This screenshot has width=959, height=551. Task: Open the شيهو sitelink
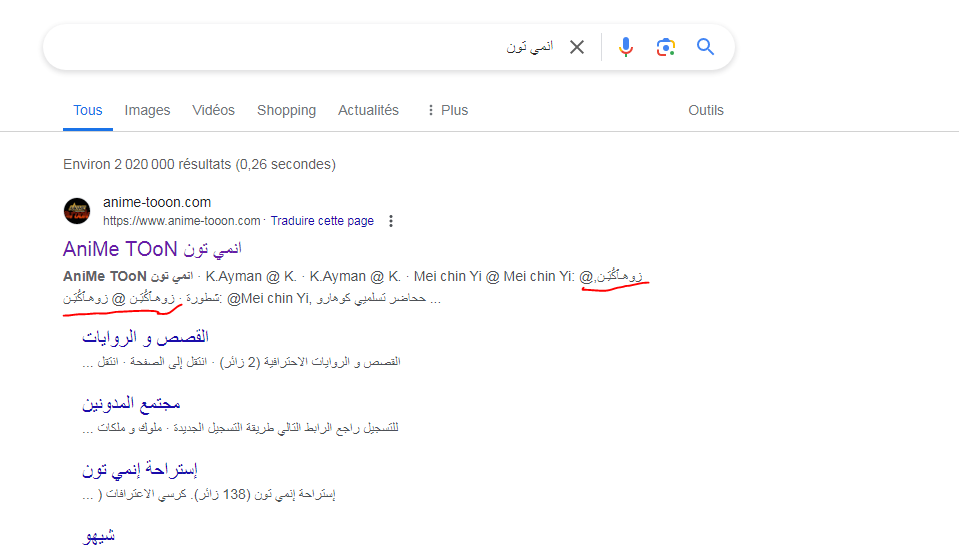point(98,536)
